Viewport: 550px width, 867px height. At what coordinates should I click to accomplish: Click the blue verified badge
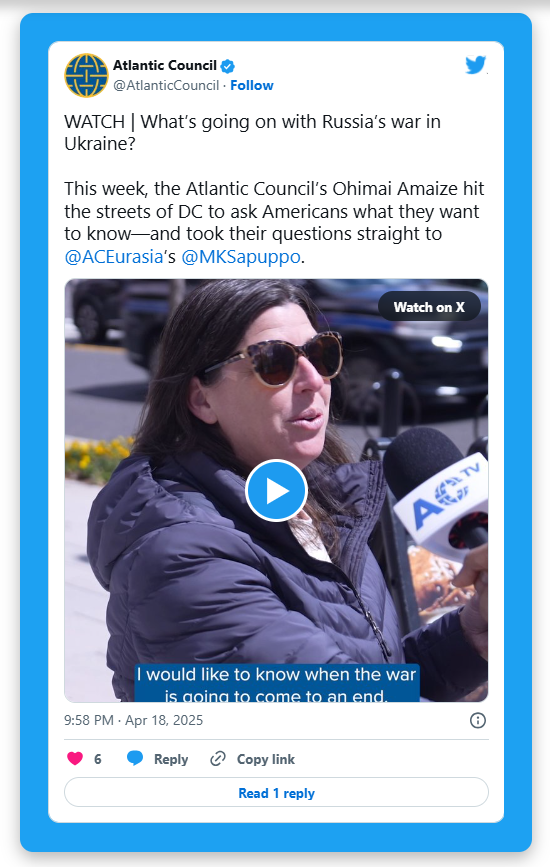coord(228,66)
